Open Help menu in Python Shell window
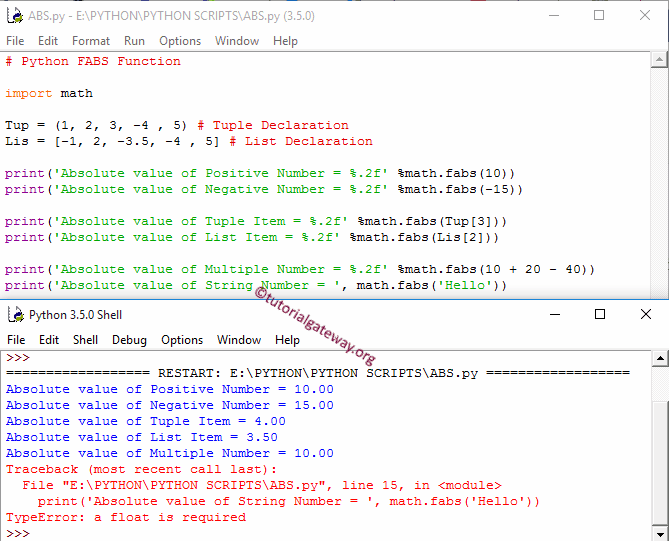The image size is (669, 541). pos(287,340)
